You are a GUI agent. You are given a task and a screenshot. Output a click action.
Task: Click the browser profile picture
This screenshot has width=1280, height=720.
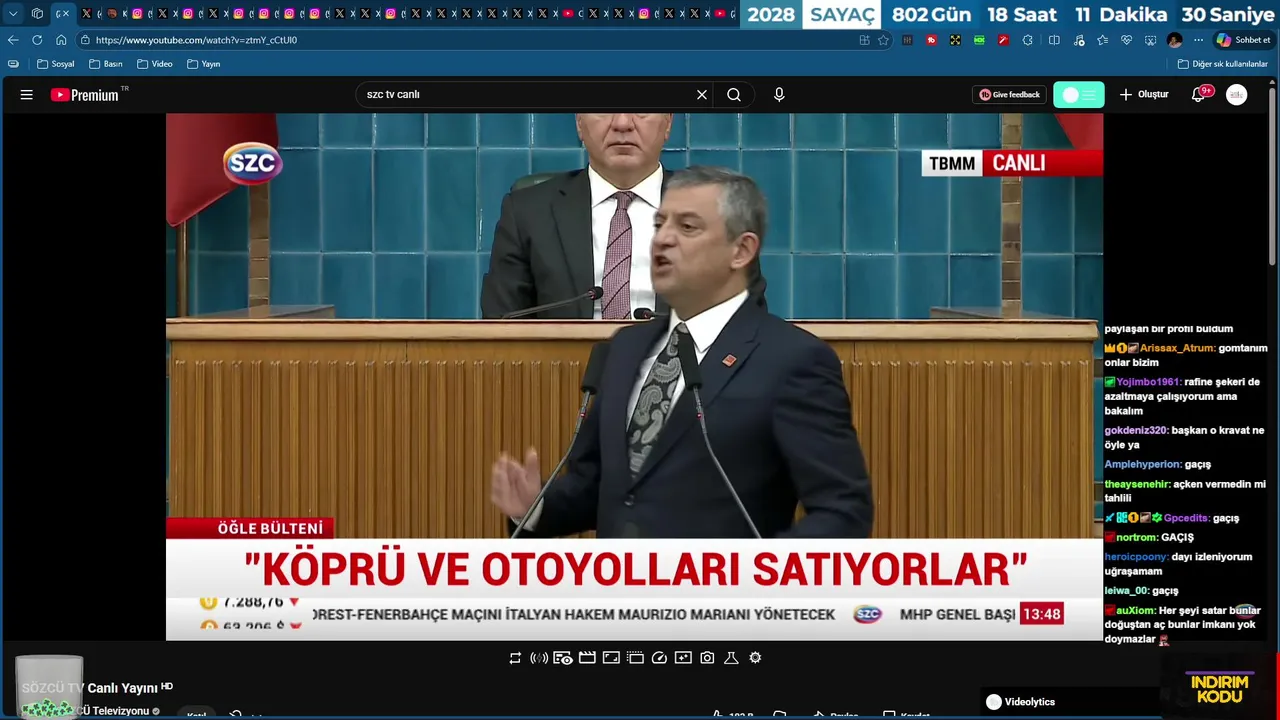pyautogui.click(x=1174, y=40)
